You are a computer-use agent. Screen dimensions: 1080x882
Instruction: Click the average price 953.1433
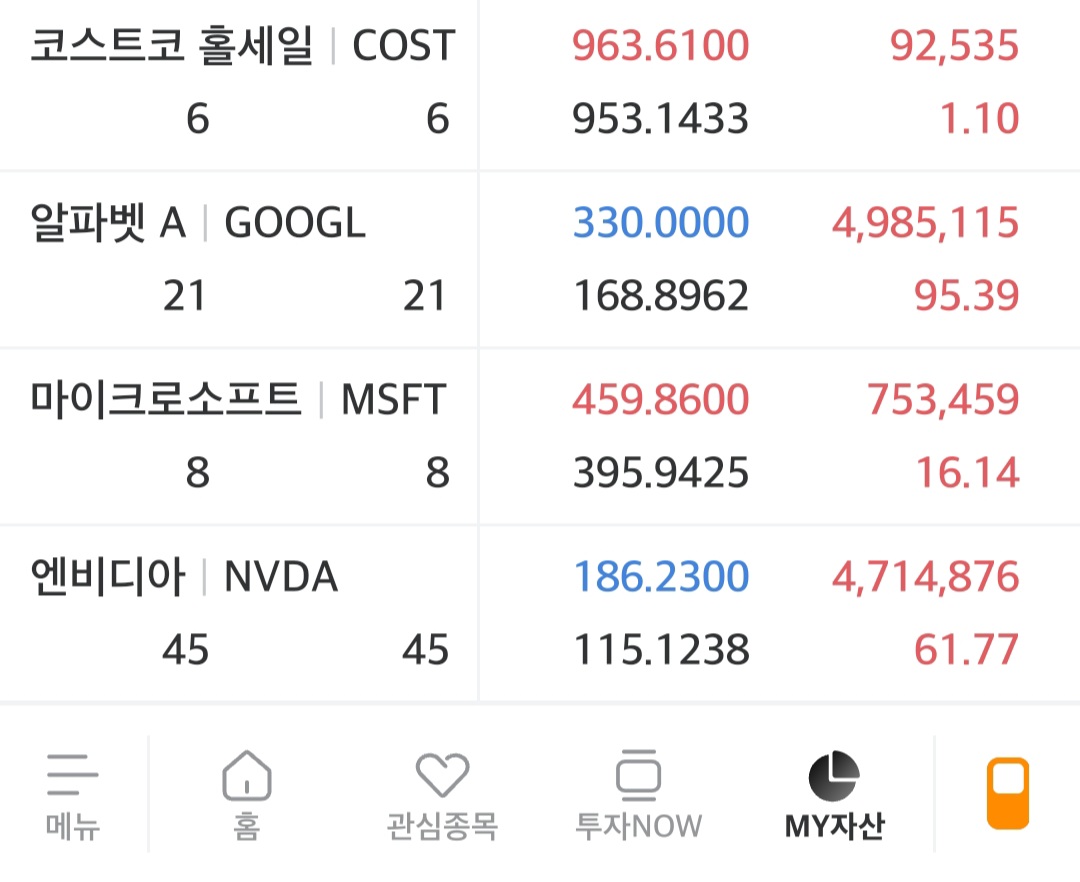pos(661,118)
